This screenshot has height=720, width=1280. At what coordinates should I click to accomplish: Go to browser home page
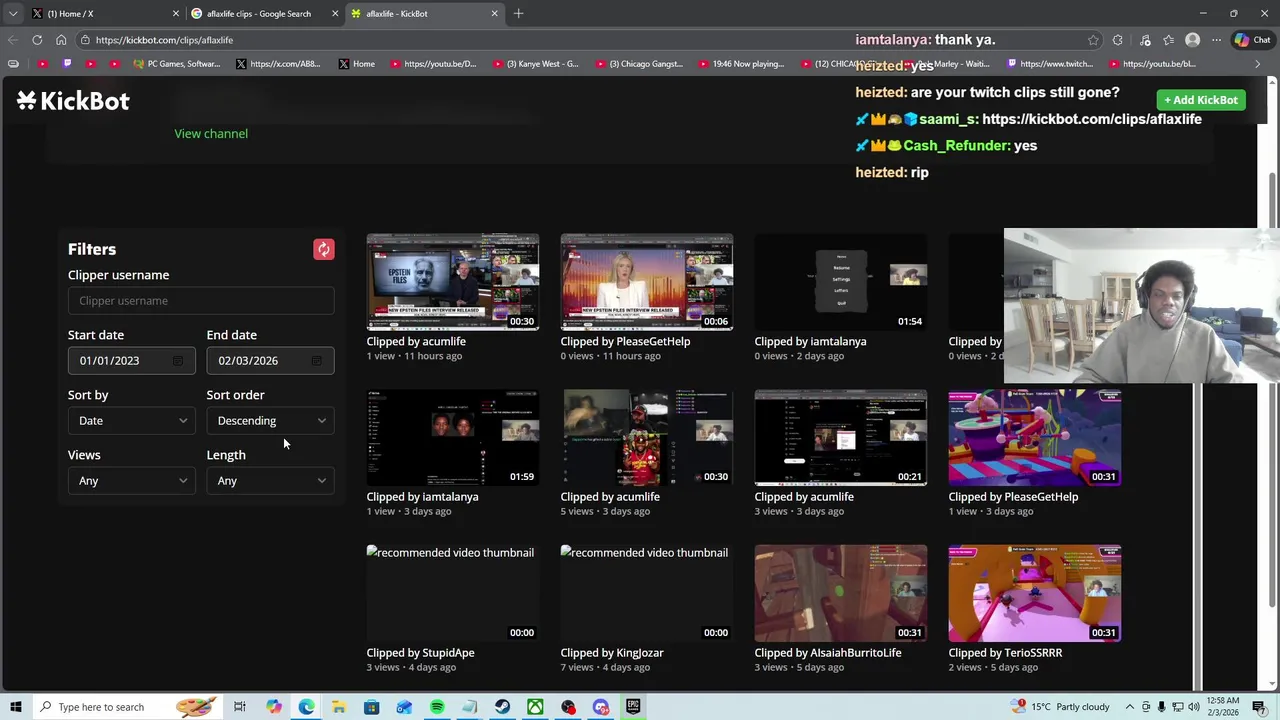(x=61, y=40)
